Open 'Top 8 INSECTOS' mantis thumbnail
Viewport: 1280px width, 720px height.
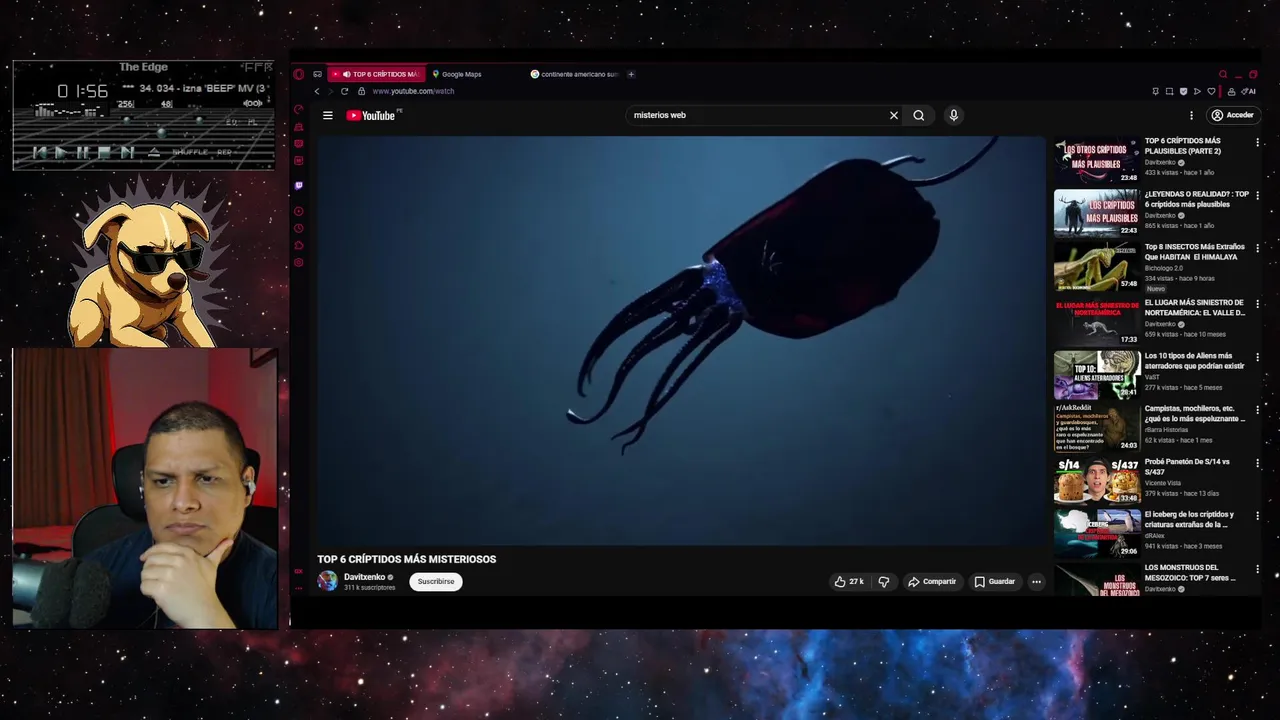pos(1097,266)
